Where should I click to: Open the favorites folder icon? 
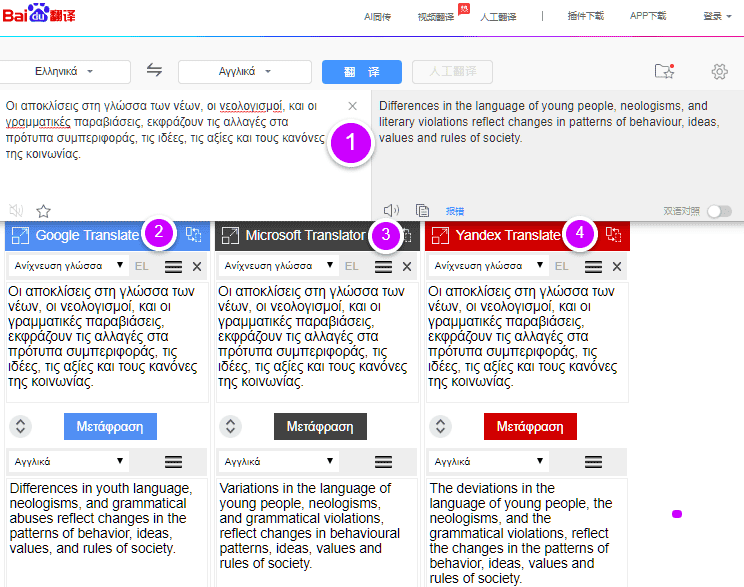point(664,71)
